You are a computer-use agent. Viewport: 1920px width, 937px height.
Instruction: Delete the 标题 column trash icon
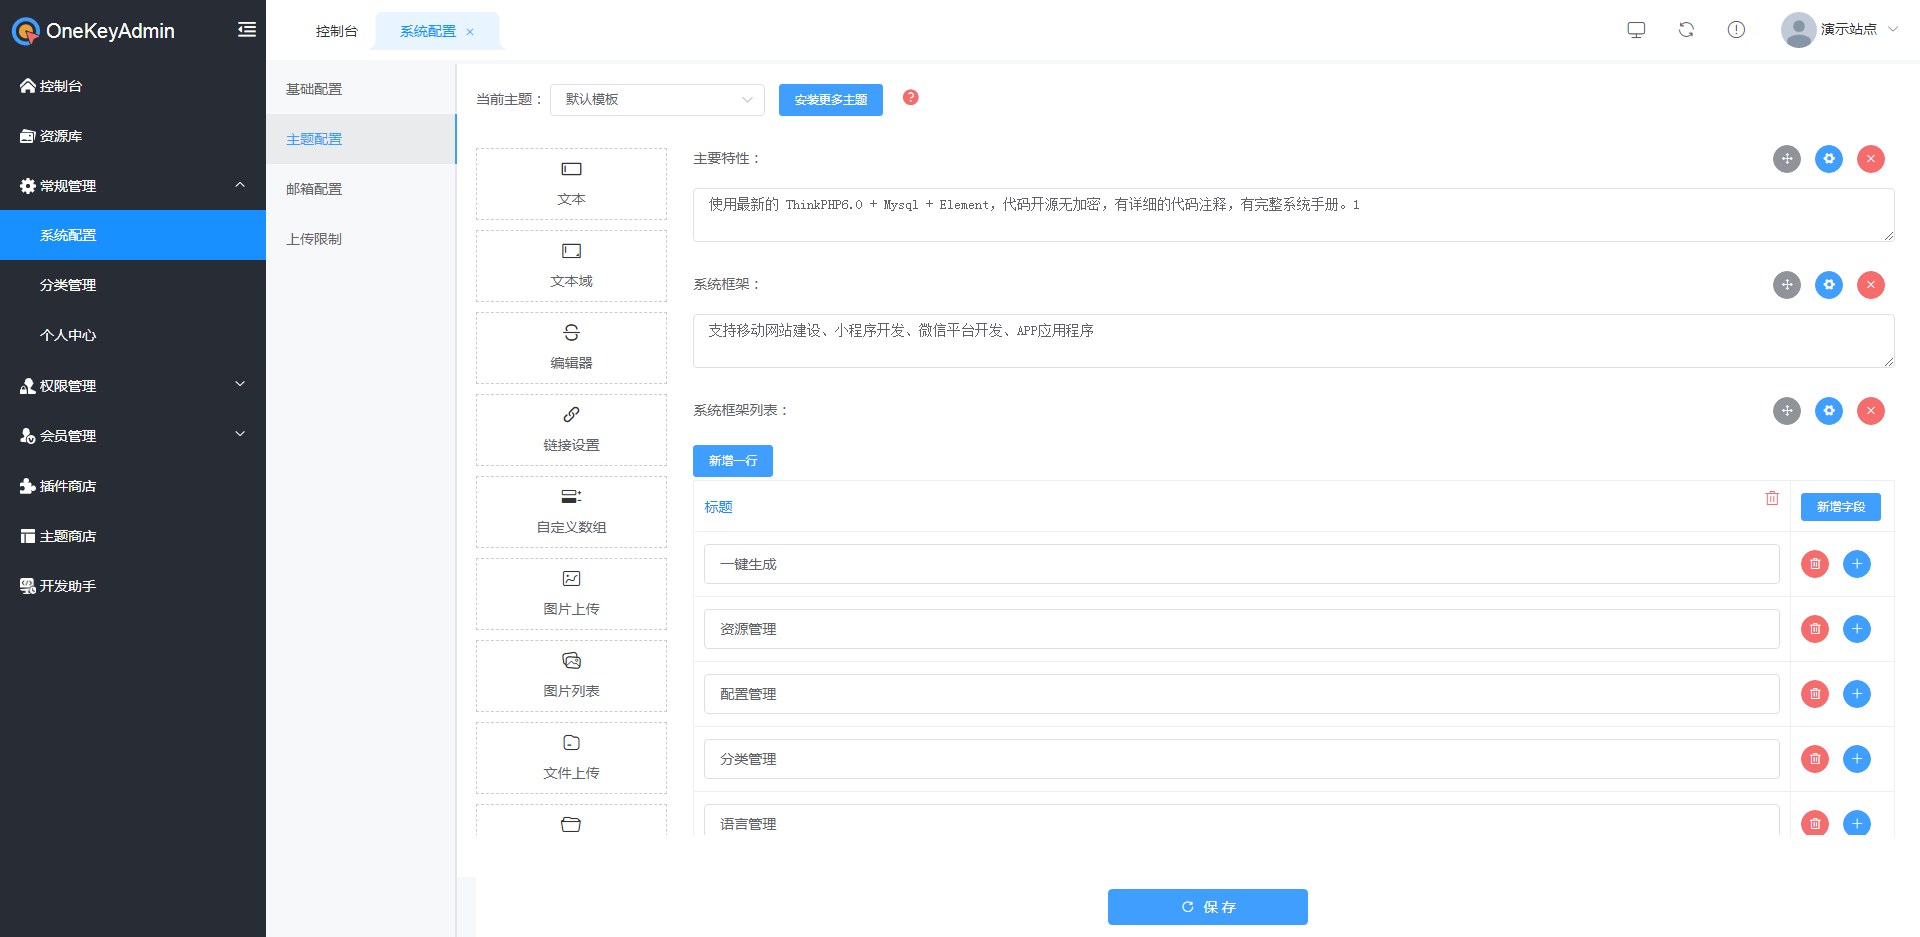click(x=1772, y=498)
